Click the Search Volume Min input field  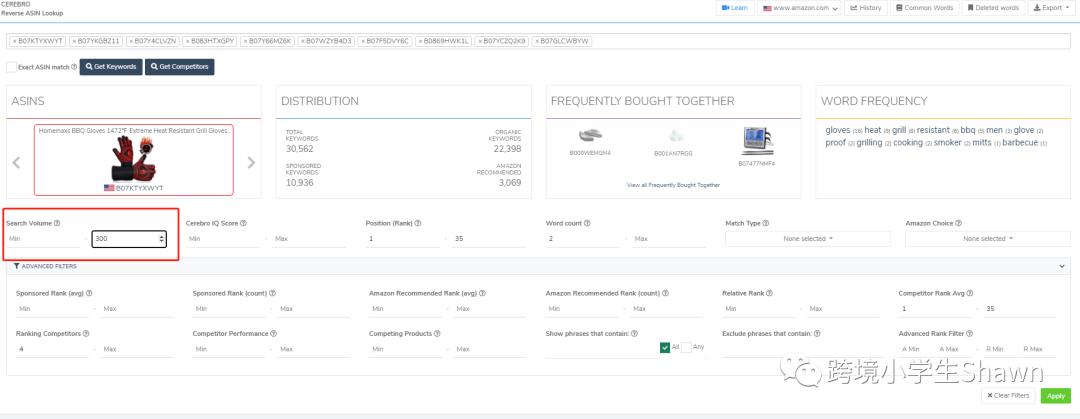point(44,239)
